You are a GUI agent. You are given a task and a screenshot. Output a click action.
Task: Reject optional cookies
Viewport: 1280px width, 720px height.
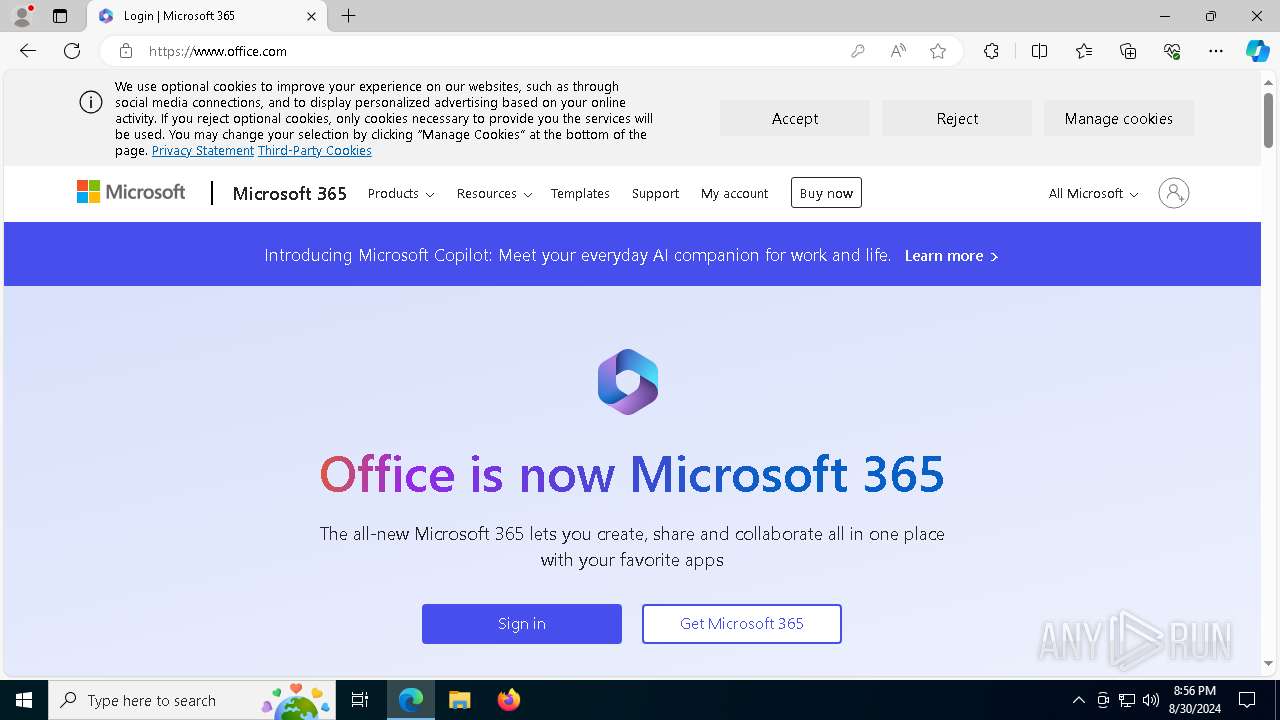[x=957, y=118]
